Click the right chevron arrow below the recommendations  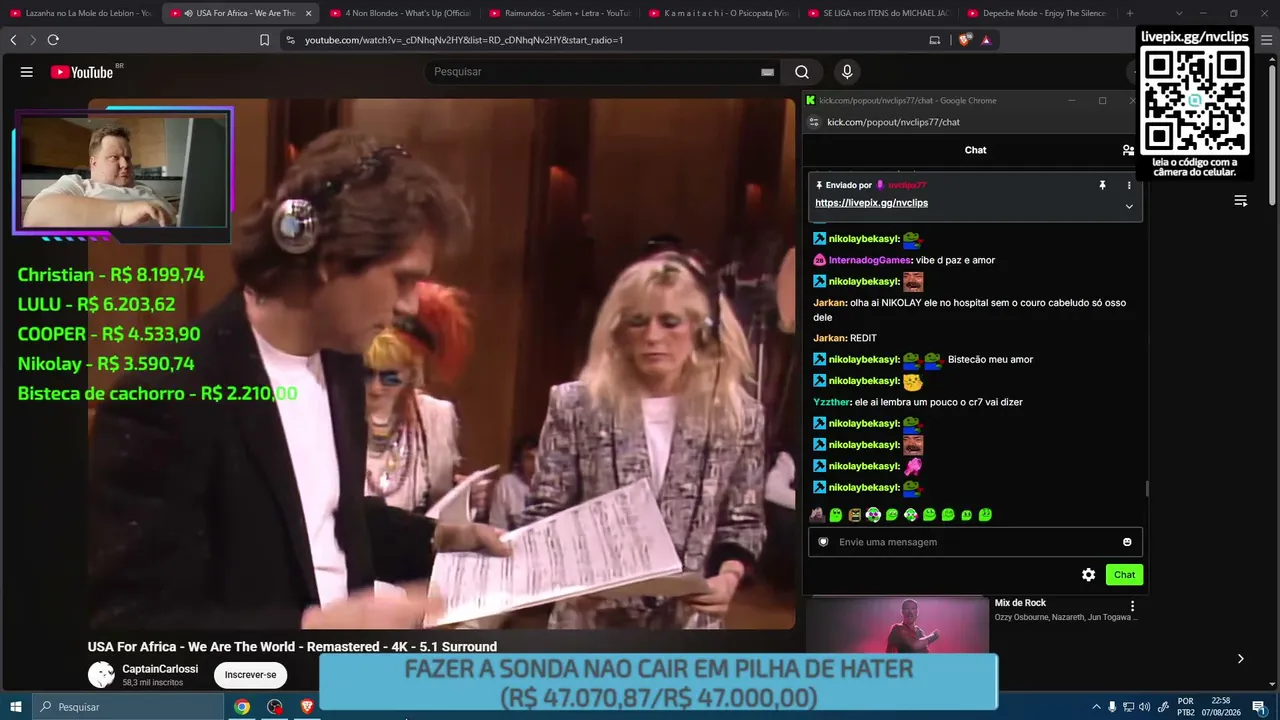click(1240, 659)
